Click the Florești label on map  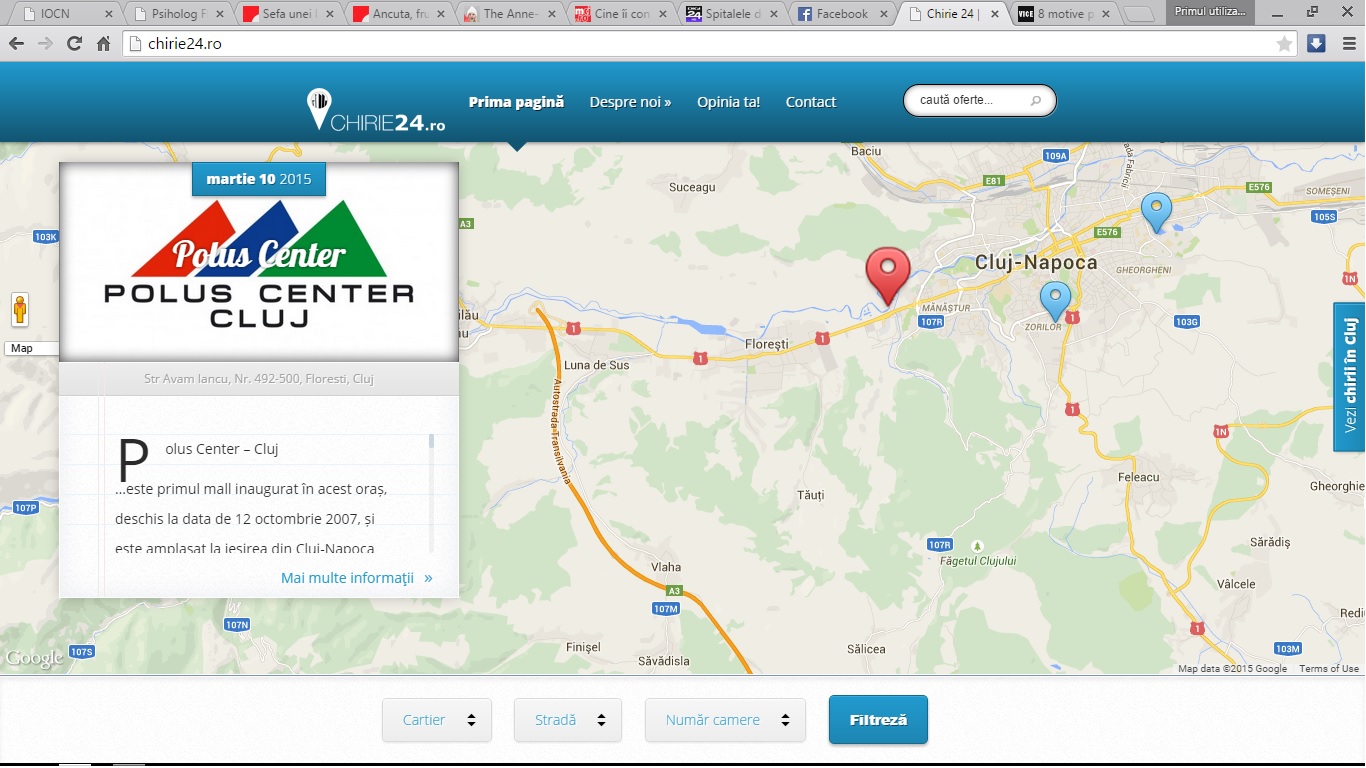[x=767, y=344]
